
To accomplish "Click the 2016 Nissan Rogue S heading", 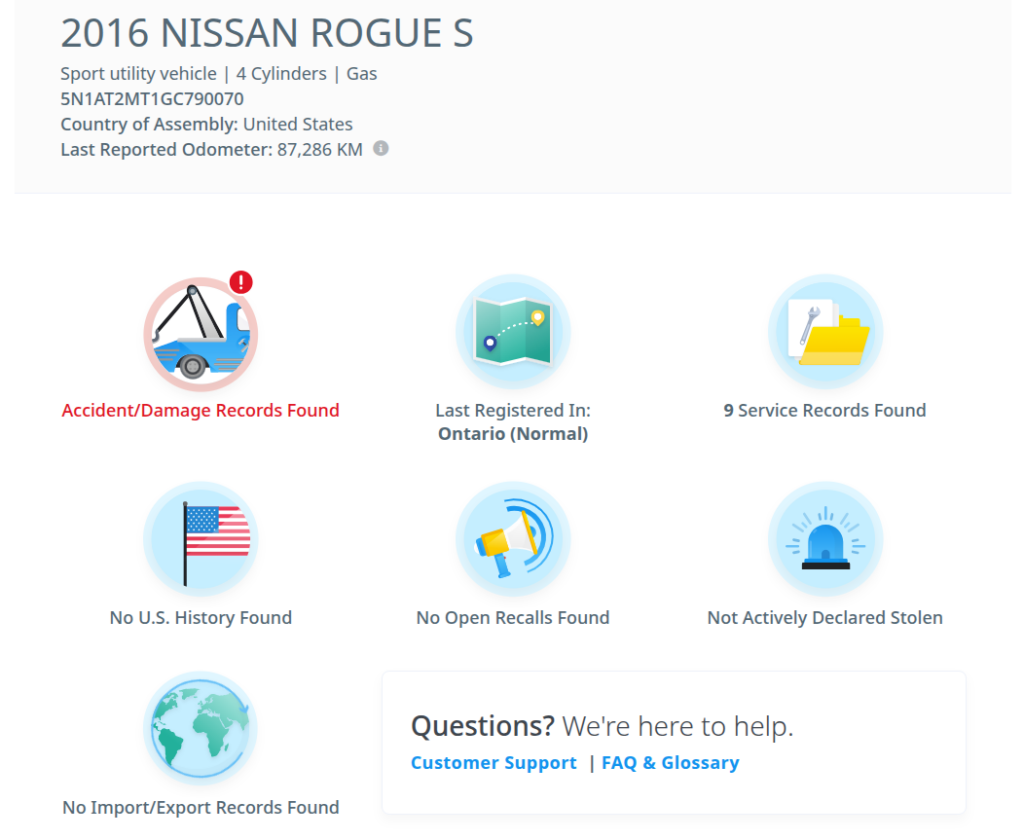I will [x=267, y=34].
